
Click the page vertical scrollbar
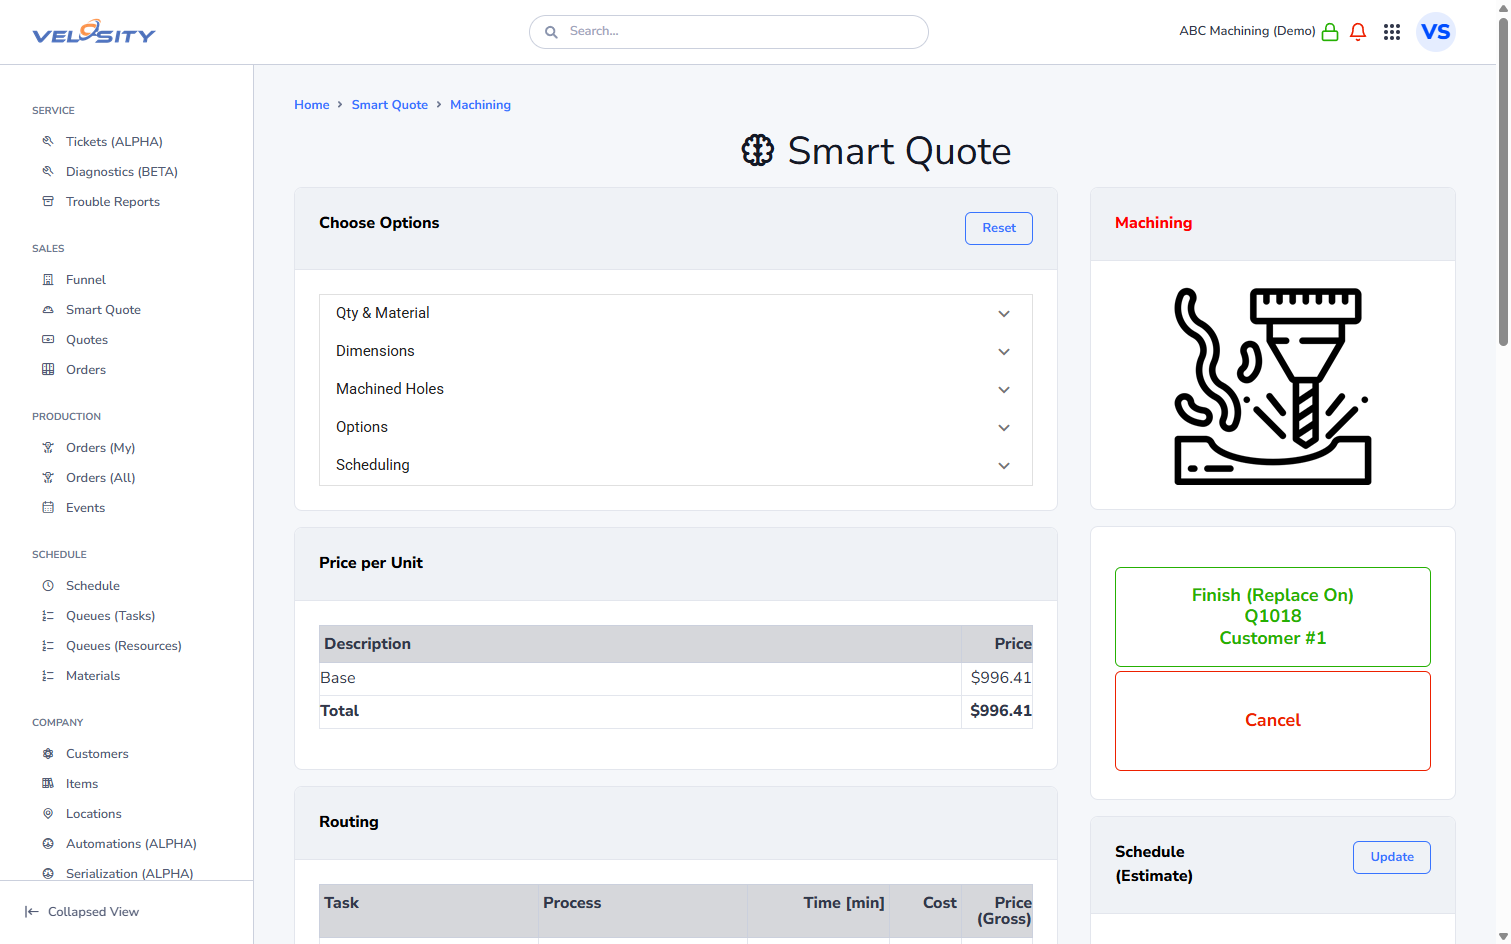point(1503,180)
